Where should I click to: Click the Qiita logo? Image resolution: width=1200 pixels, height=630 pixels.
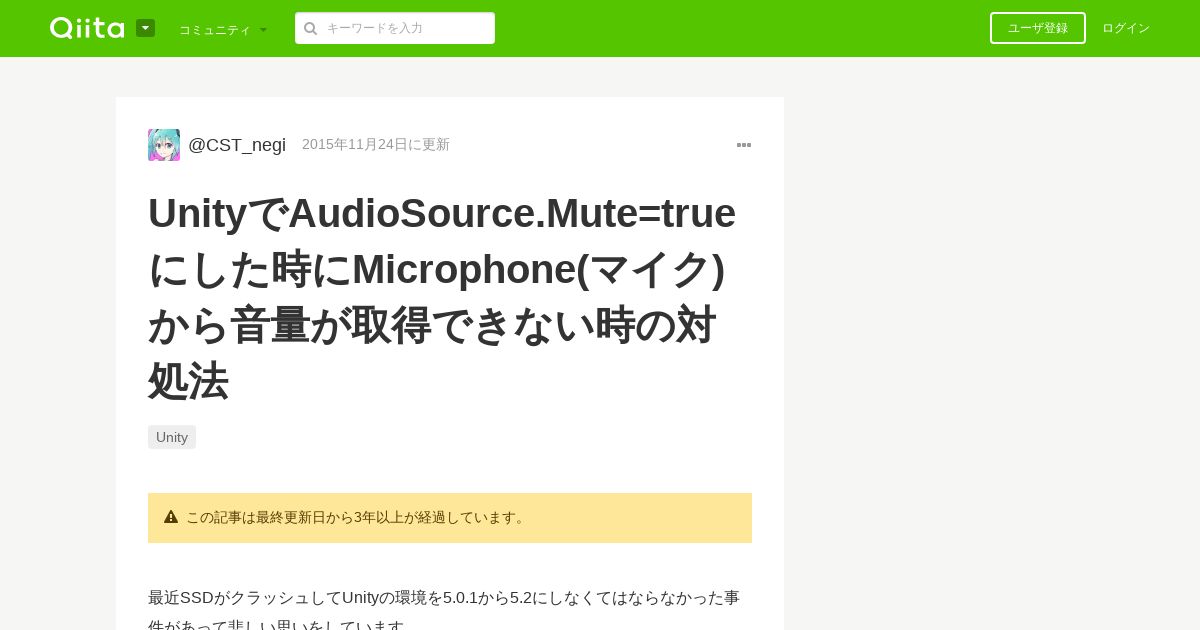pyautogui.click(x=87, y=28)
